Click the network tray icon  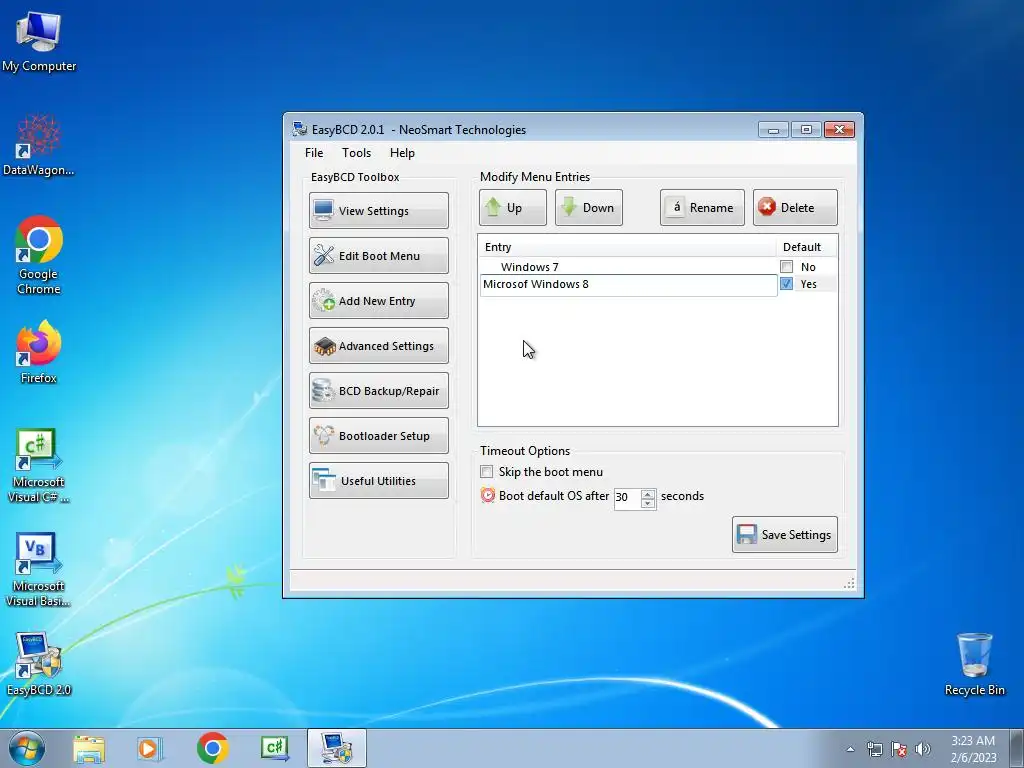pyautogui.click(x=874, y=749)
